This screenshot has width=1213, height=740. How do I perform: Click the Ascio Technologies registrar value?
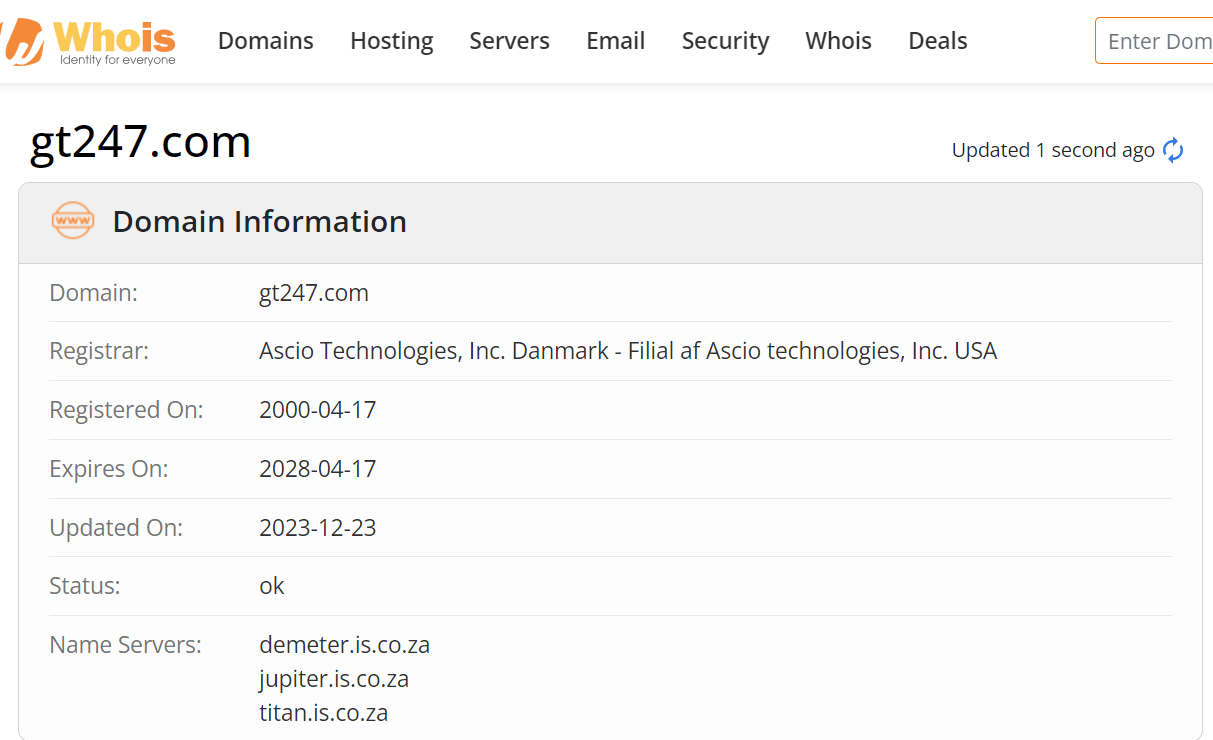tap(628, 351)
